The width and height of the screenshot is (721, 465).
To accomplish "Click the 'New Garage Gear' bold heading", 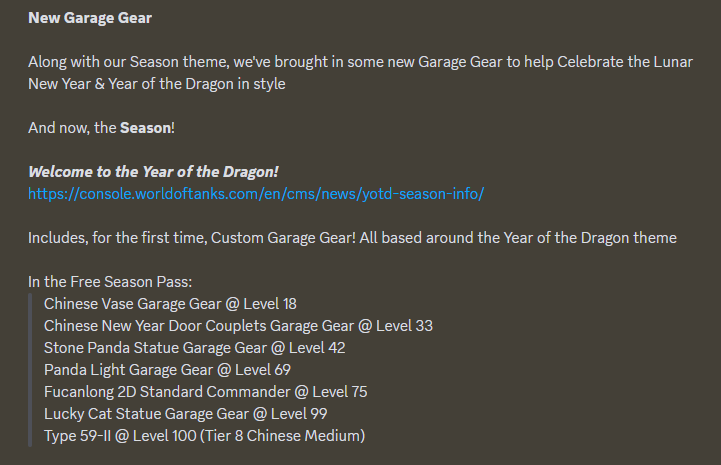I will pos(90,18).
